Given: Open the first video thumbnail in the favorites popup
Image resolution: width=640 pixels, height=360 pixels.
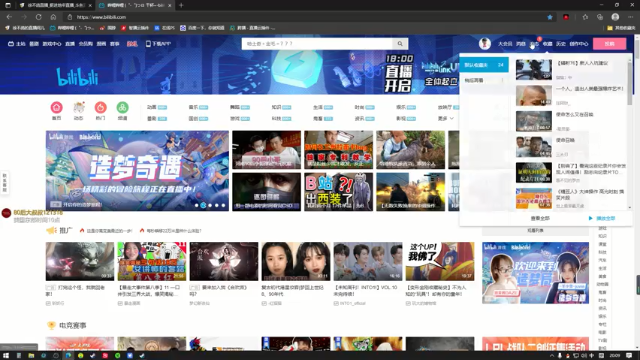Looking at the screenshot, I should 533,69.
